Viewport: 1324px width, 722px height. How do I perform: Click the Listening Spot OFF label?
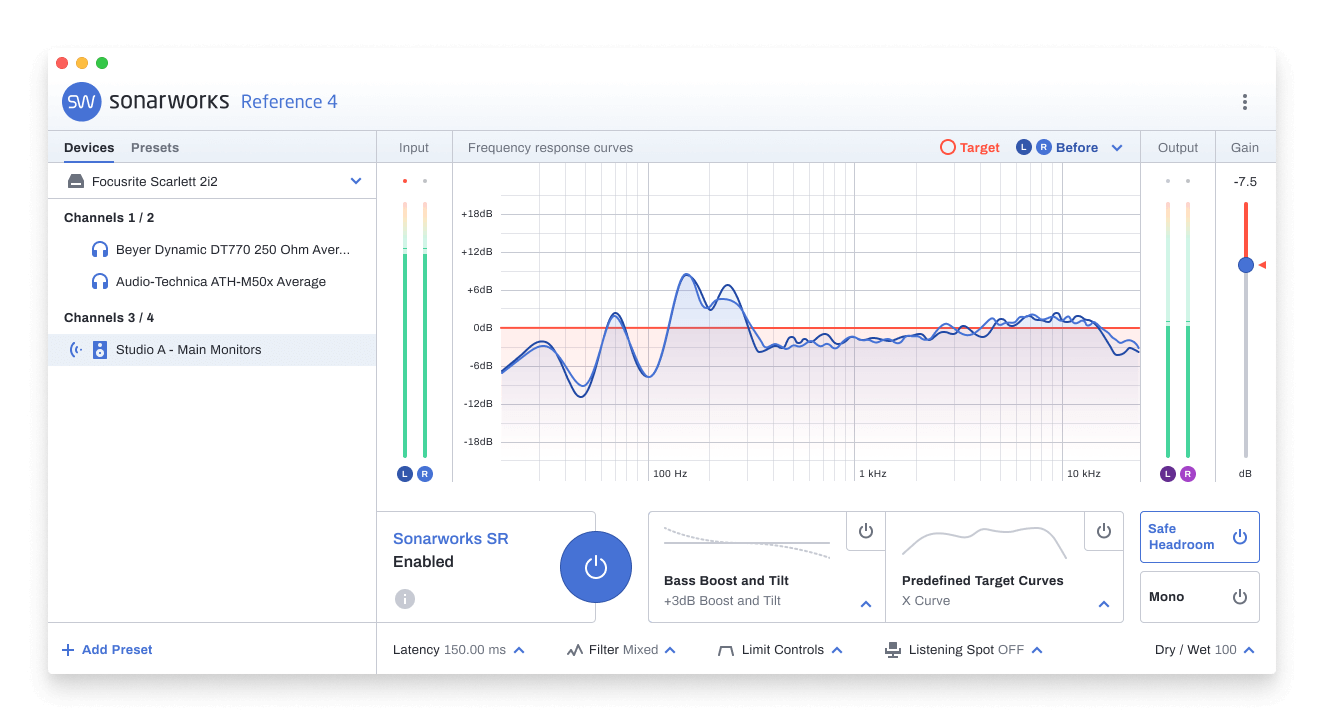point(966,650)
